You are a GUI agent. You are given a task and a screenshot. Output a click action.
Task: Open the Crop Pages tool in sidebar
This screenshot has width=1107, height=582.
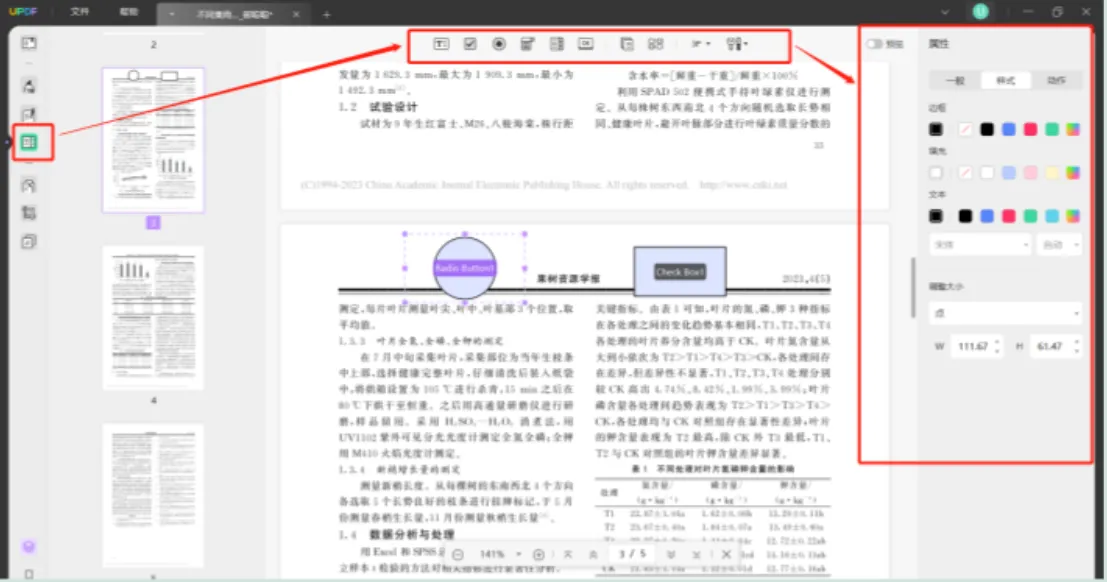[29, 213]
